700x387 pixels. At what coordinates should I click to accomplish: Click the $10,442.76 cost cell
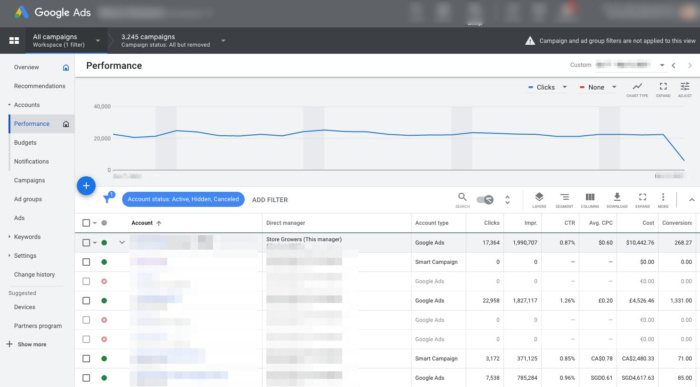point(640,243)
